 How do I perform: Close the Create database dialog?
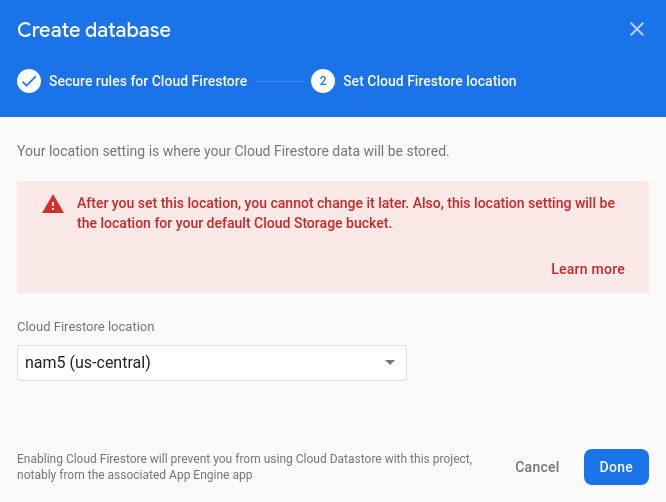pyautogui.click(x=637, y=30)
